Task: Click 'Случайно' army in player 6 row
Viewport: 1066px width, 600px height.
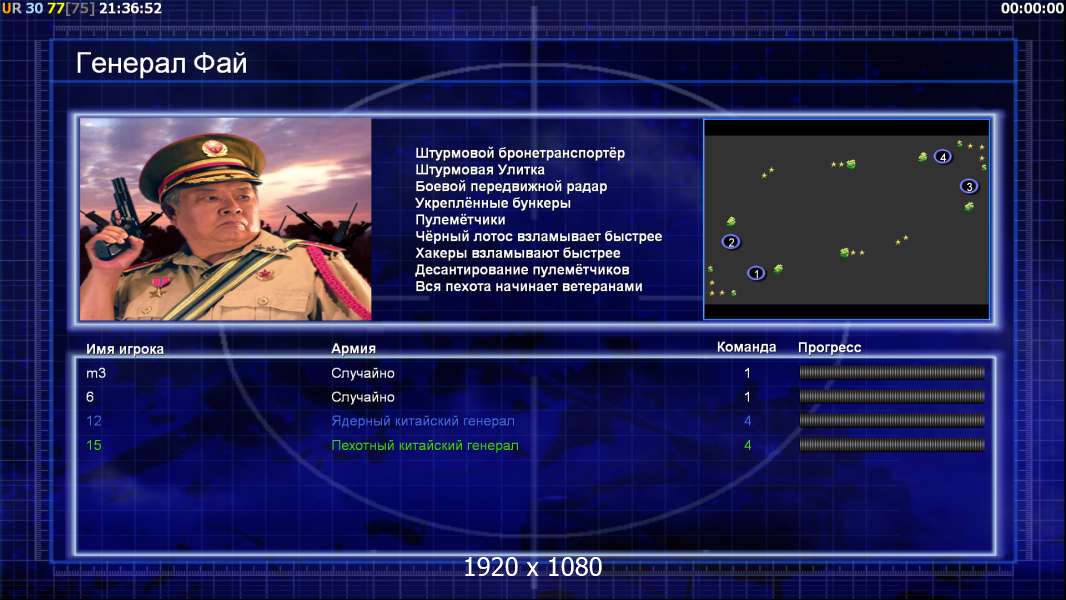Action: [363, 397]
